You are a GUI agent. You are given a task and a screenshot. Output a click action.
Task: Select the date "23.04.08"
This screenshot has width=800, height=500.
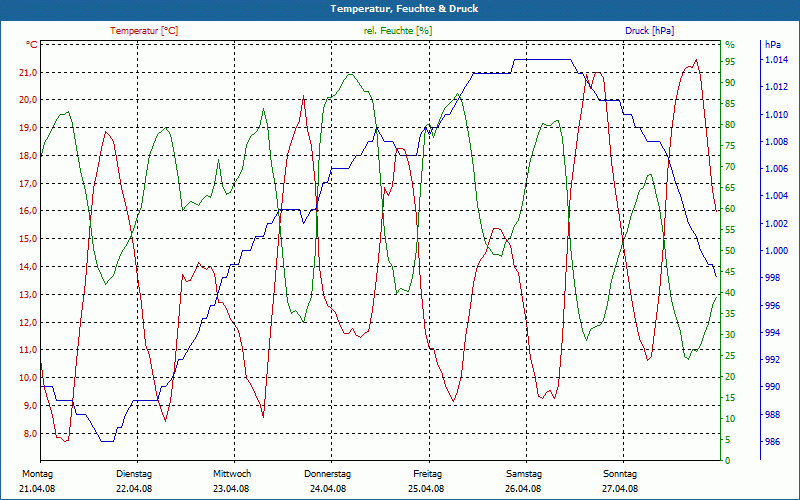pos(231,489)
